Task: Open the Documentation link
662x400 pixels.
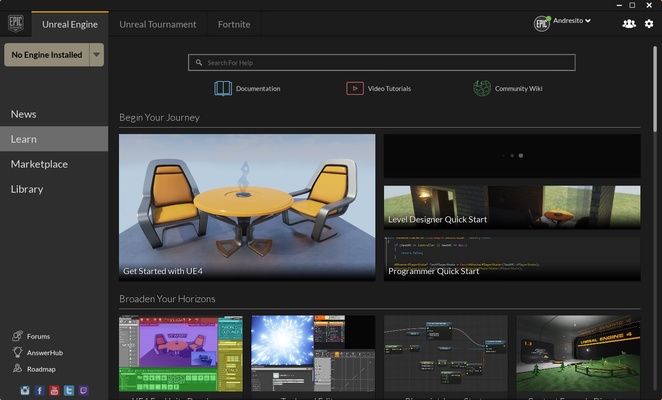Action: click(258, 88)
